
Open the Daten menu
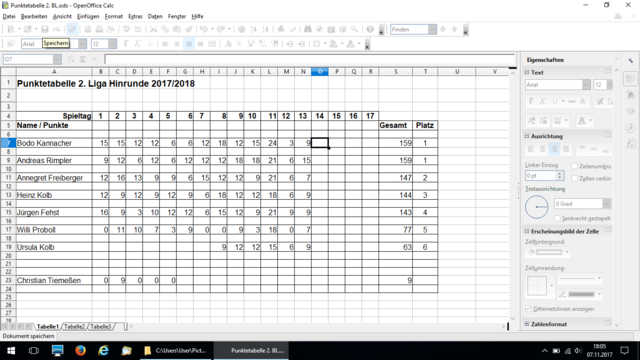(155, 16)
